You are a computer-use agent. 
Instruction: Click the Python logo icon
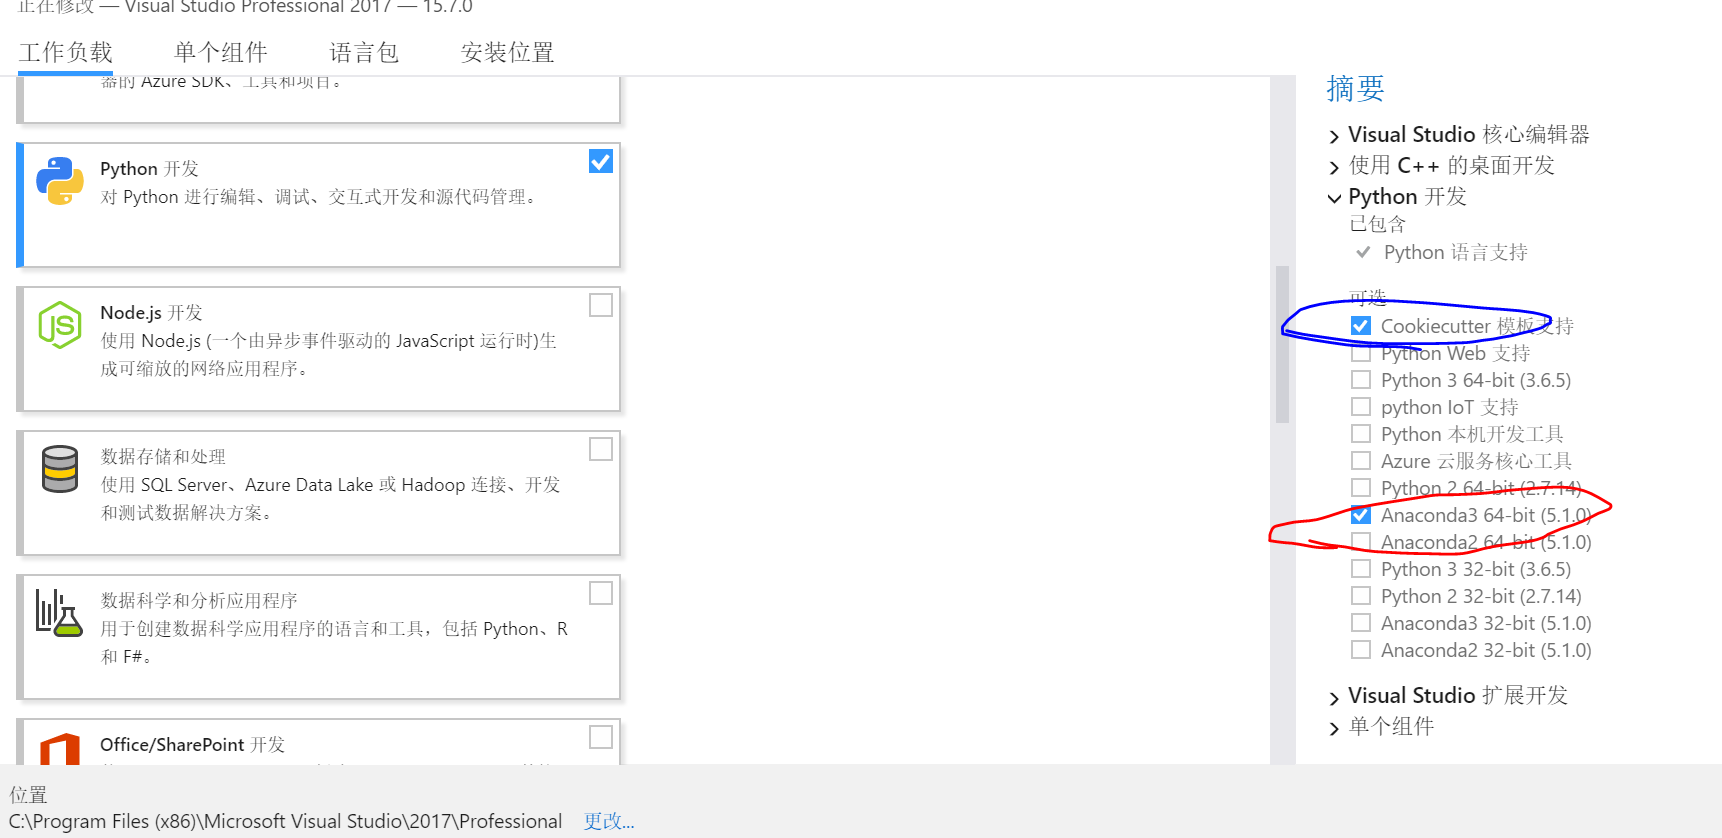(60, 181)
